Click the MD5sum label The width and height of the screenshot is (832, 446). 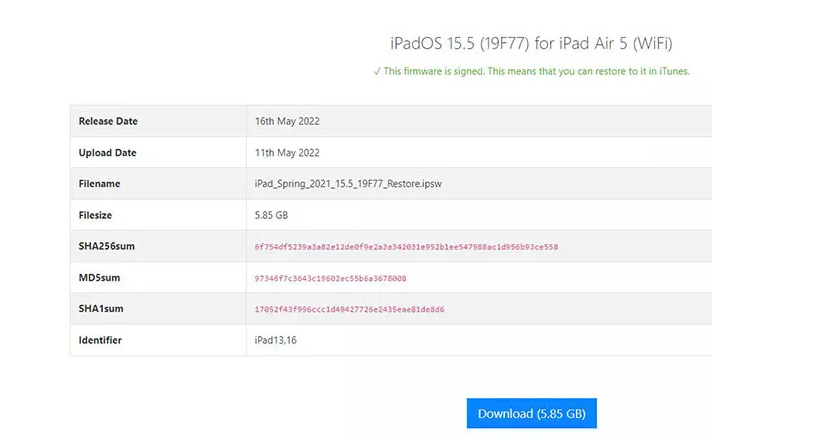99,277
